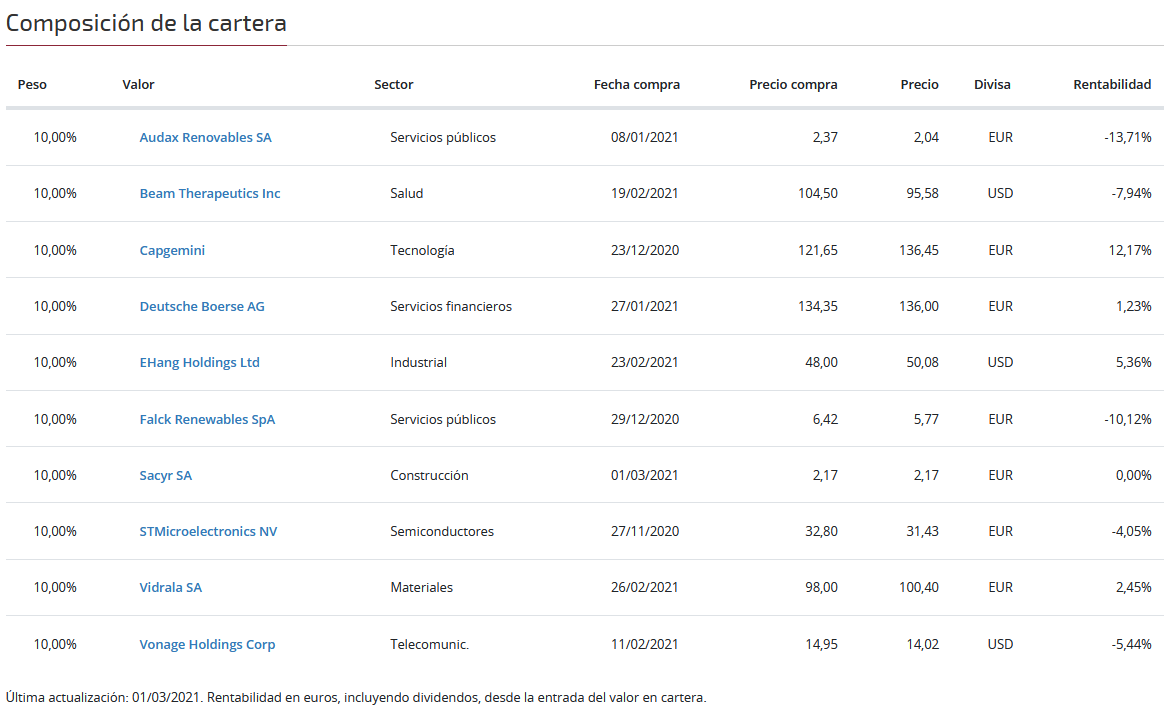
Task: Click the Precio compra column header
Action: point(793,84)
